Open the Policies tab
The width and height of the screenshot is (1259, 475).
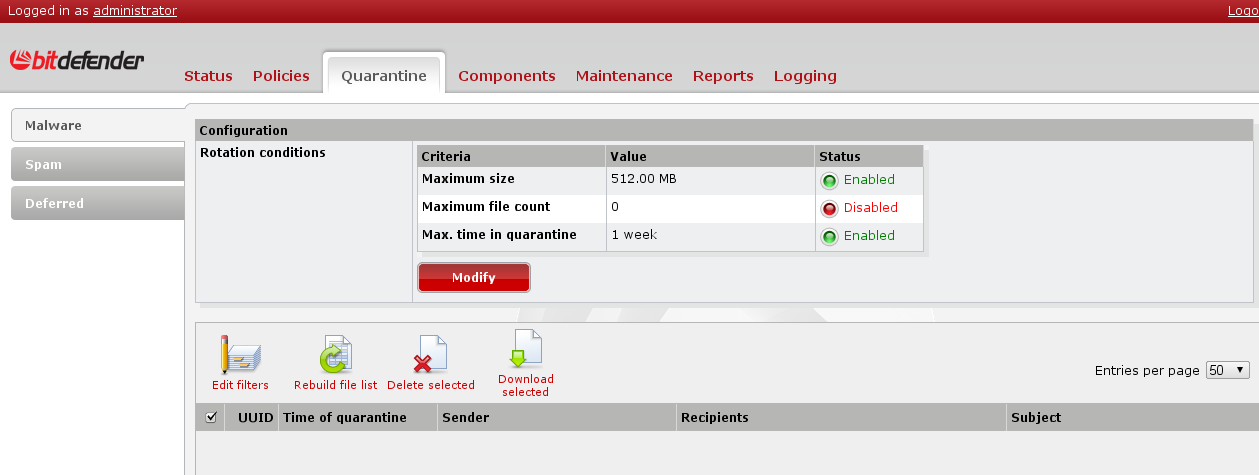[x=281, y=76]
